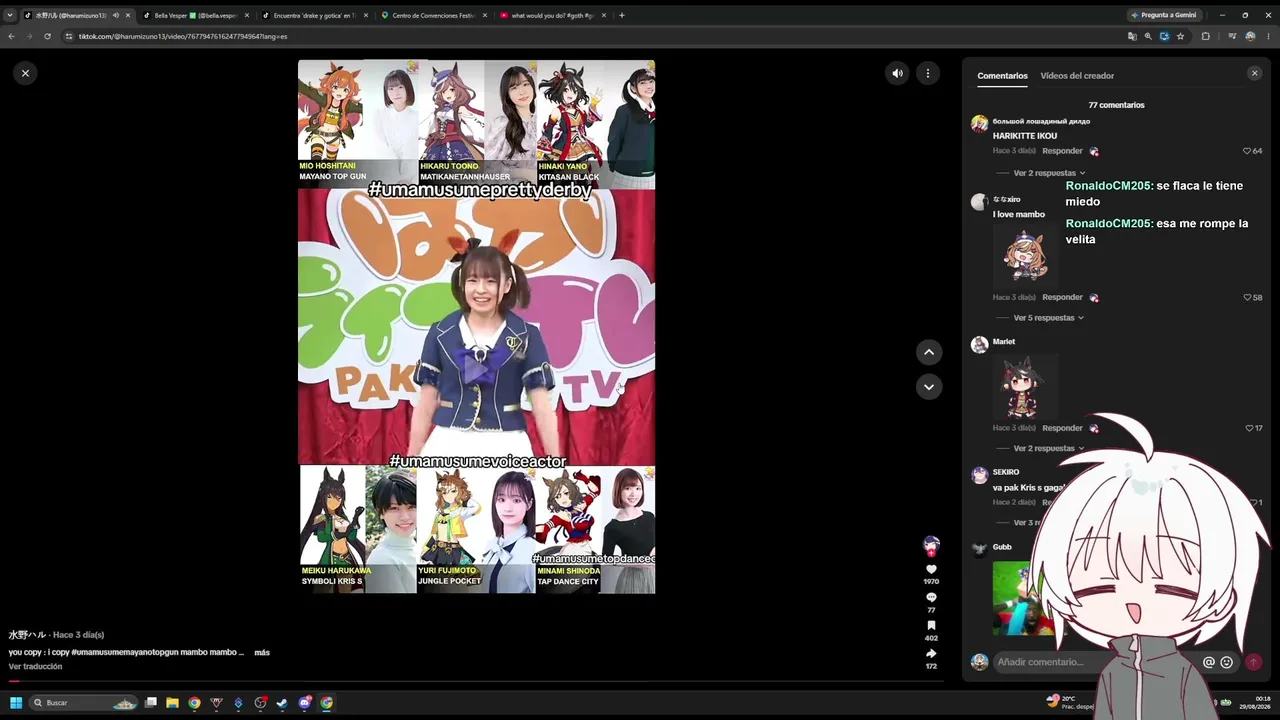Expand the caption with más
Image resolution: width=1280 pixels, height=720 pixels.
click(262, 652)
